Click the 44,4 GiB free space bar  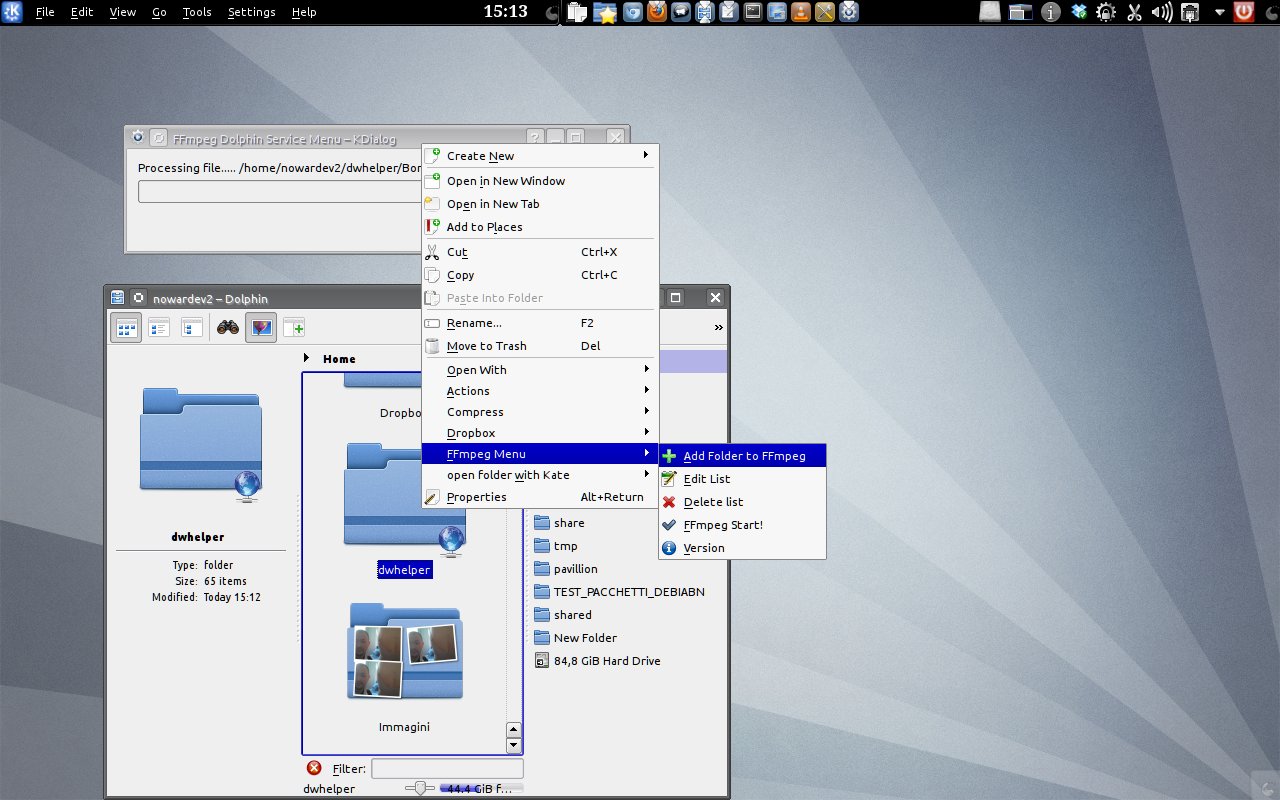point(481,788)
